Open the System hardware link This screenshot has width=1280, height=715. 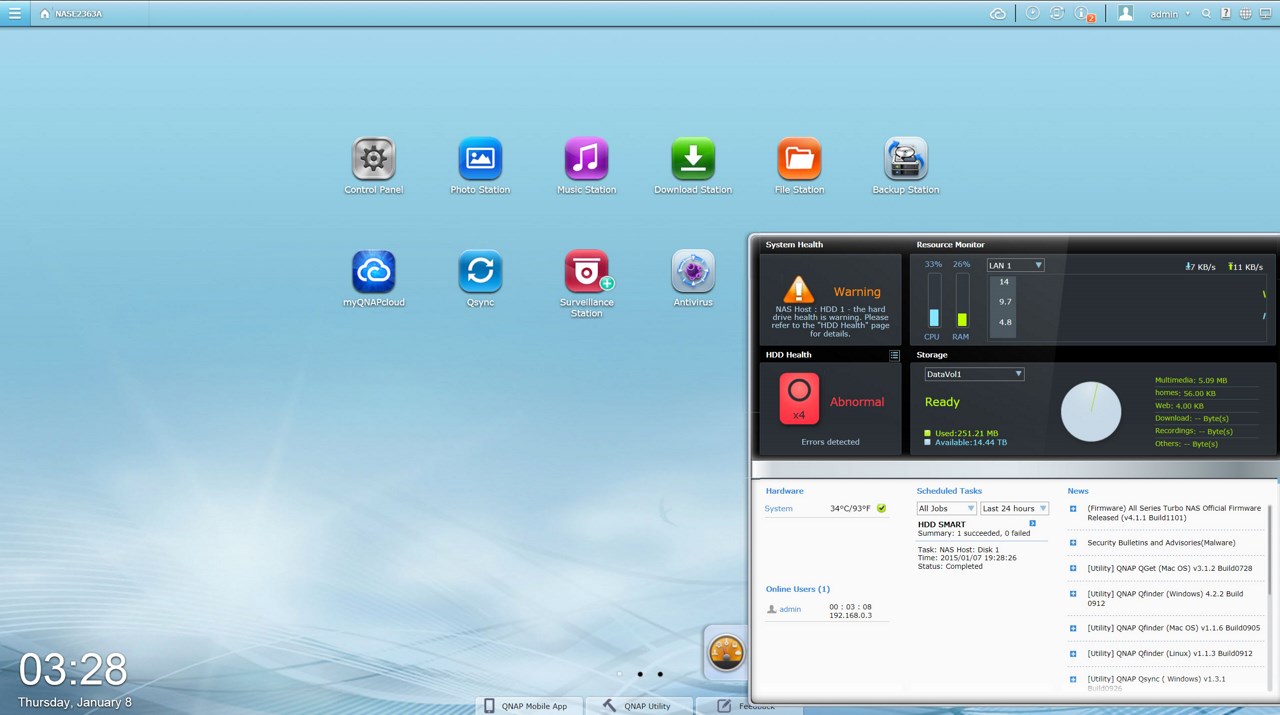click(x=779, y=509)
